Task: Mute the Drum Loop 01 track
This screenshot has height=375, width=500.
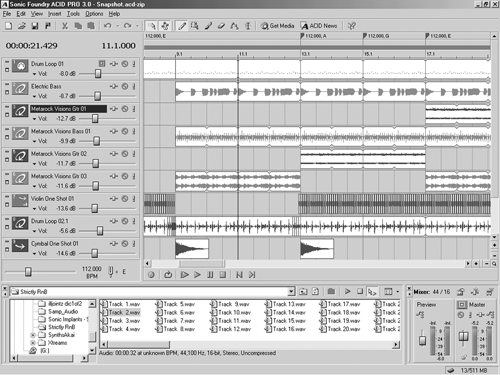Action: click(125, 64)
